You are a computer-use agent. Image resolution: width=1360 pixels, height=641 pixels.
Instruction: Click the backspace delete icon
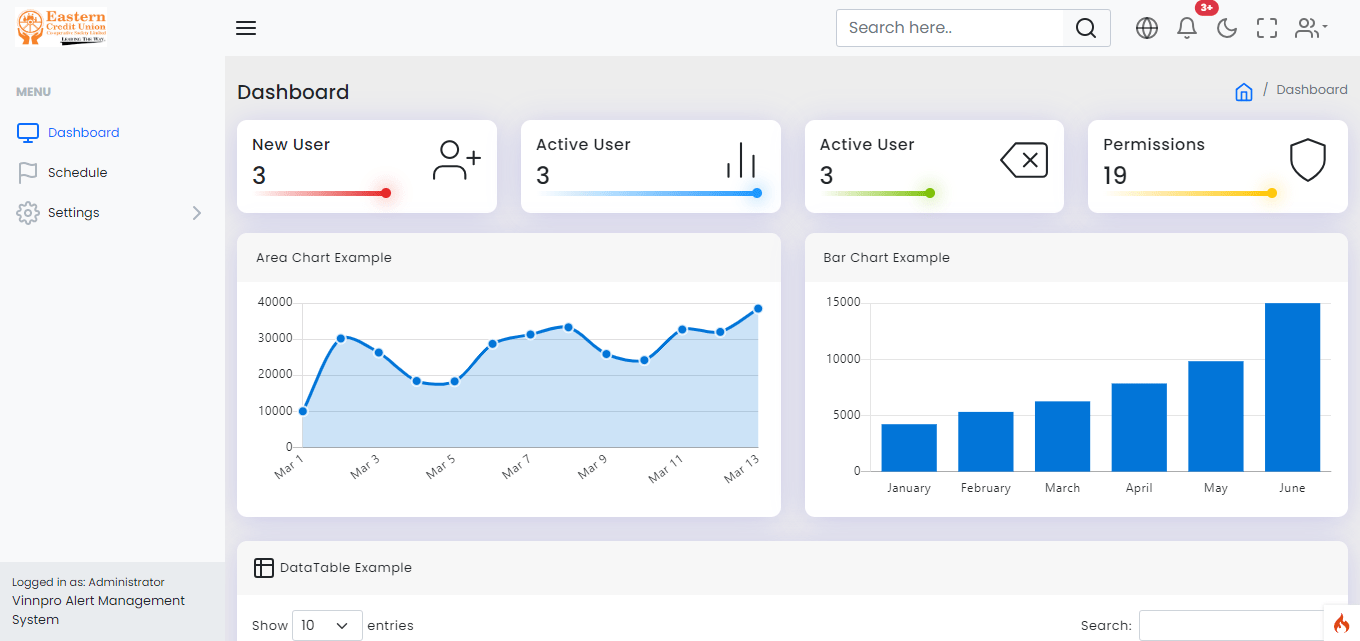coord(1024,160)
